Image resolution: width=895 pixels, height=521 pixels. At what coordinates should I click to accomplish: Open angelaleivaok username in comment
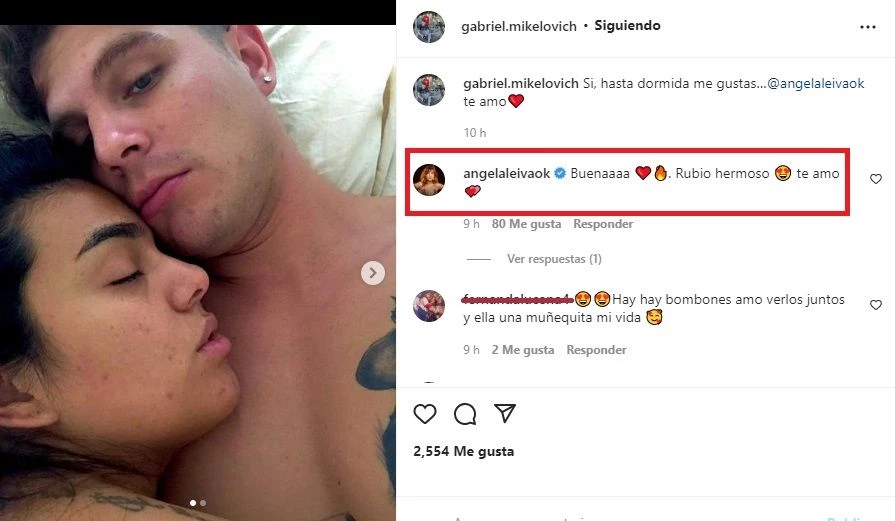[507, 173]
